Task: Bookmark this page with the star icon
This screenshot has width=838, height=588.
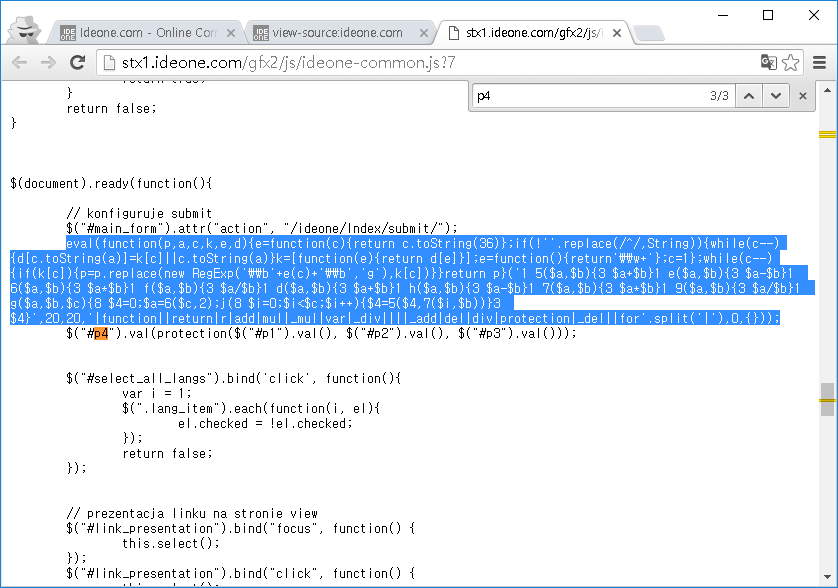Action: (x=790, y=63)
